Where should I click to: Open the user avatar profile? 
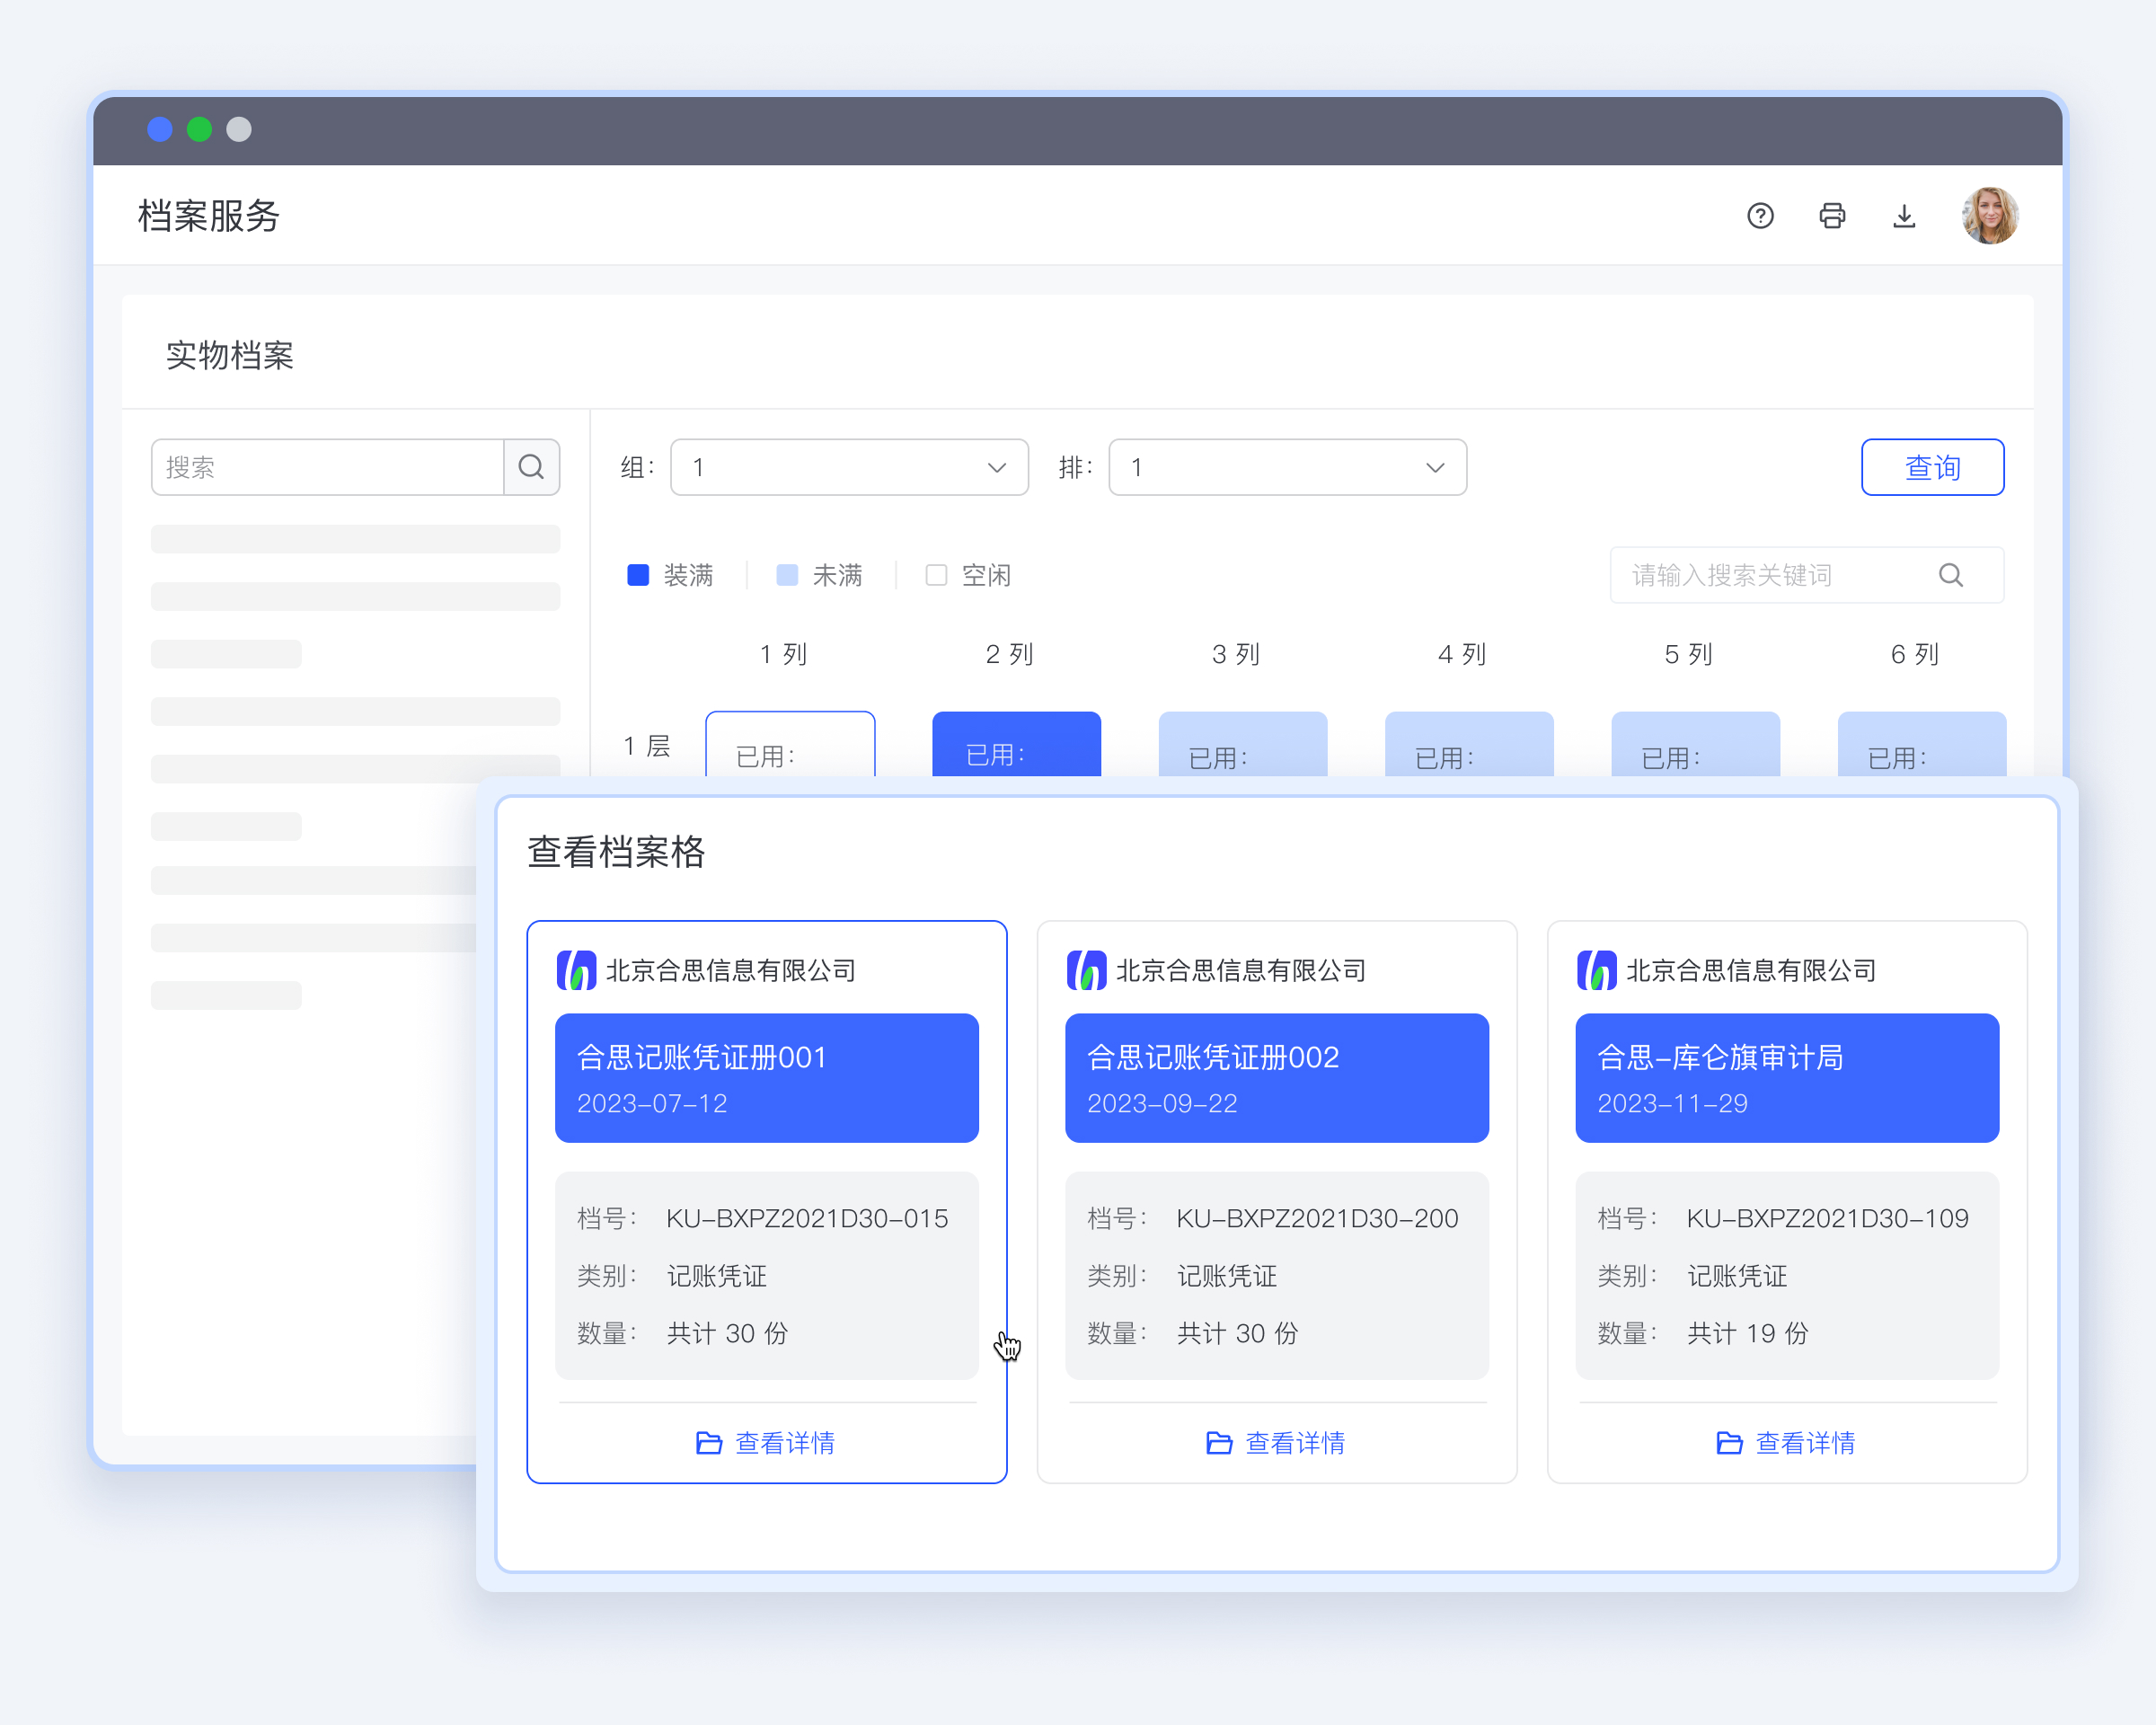[1989, 216]
